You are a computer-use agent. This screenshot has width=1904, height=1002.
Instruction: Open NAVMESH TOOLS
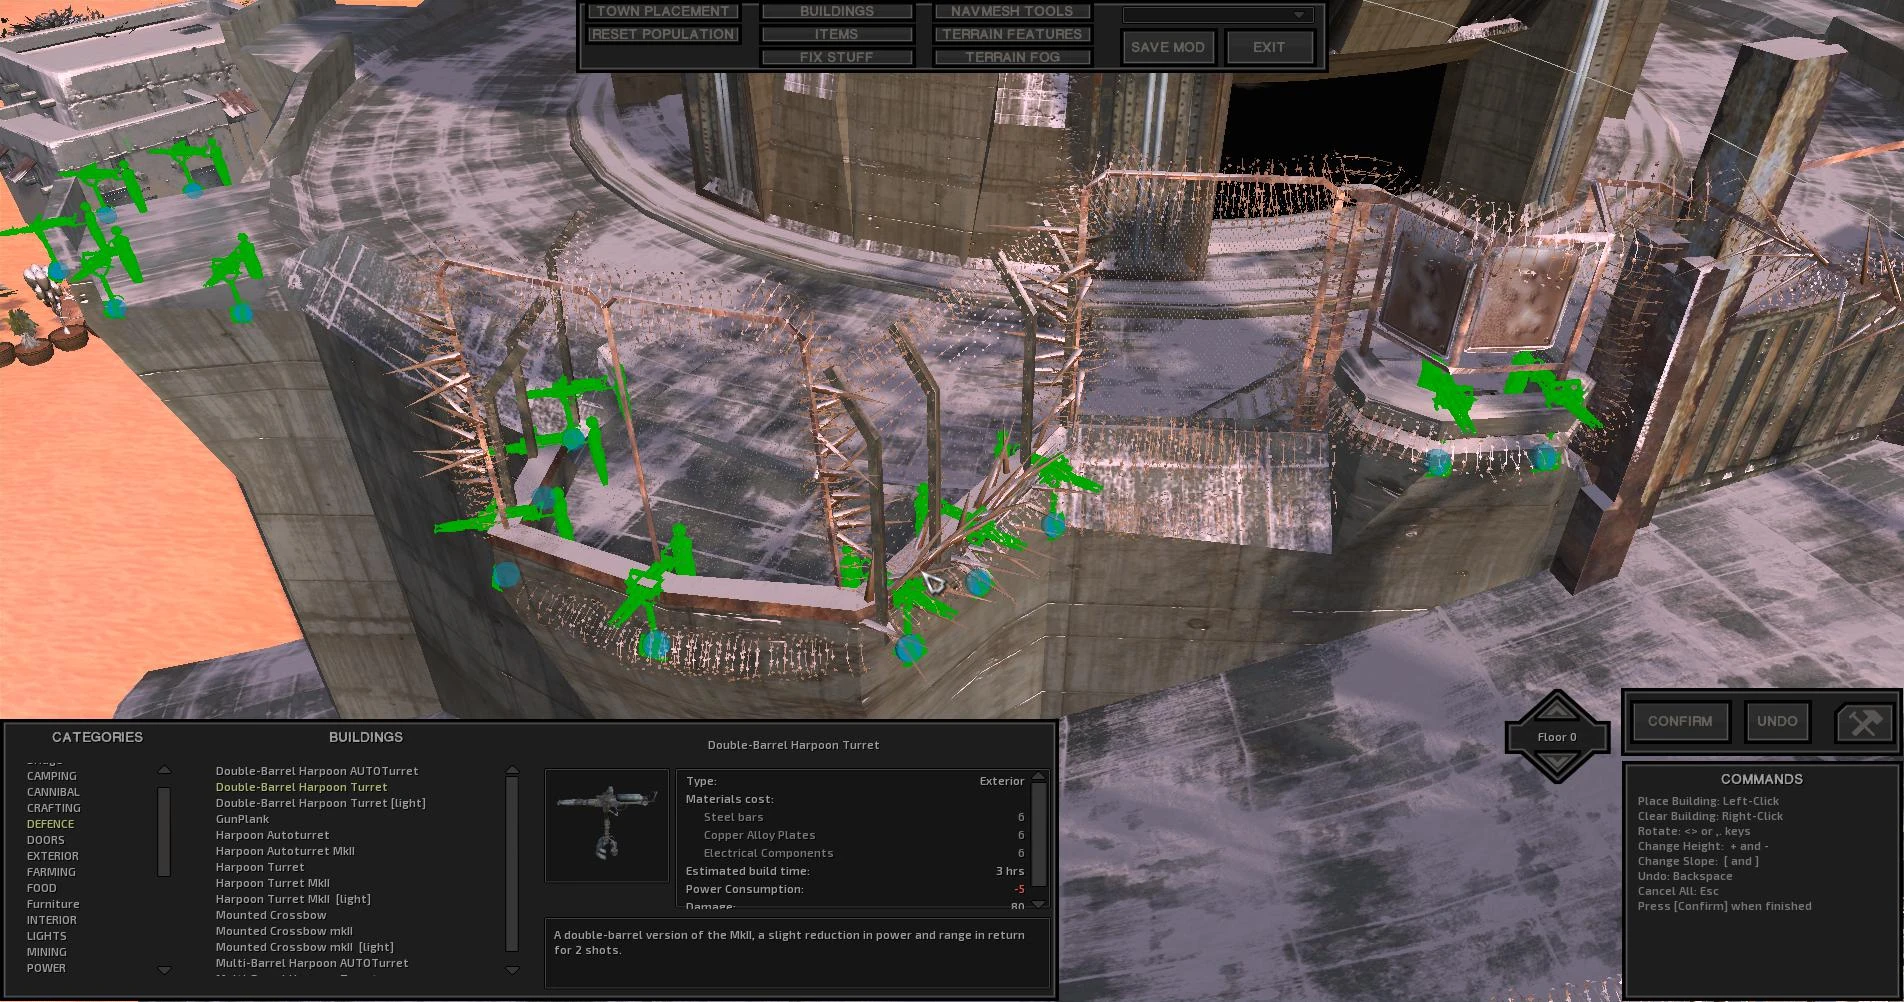[1012, 11]
